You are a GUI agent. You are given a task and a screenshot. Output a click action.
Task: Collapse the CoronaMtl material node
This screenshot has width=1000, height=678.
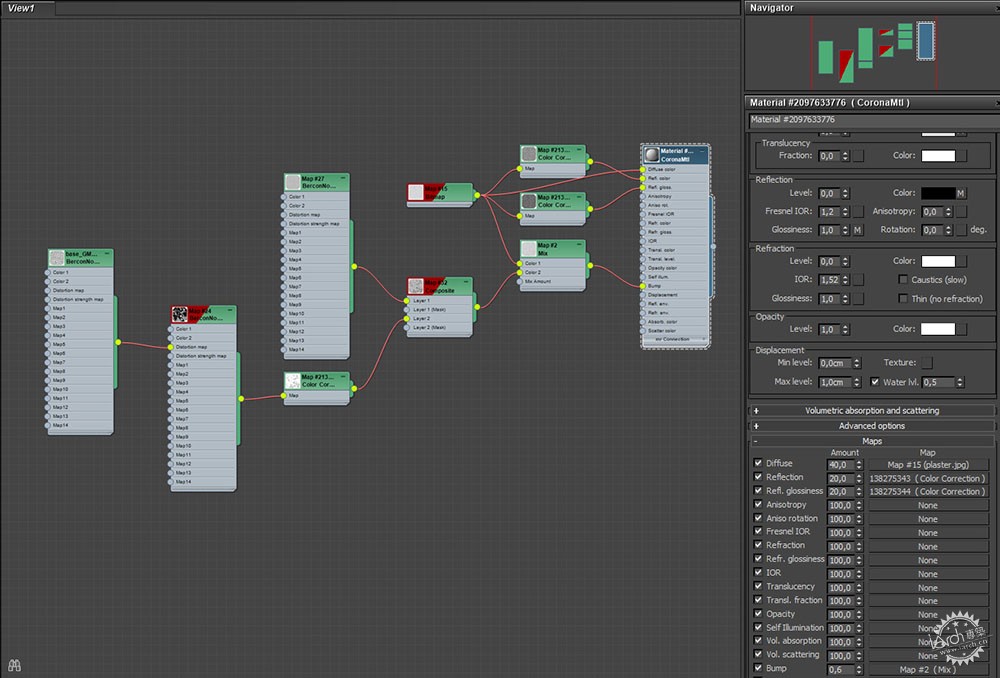(x=702, y=151)
